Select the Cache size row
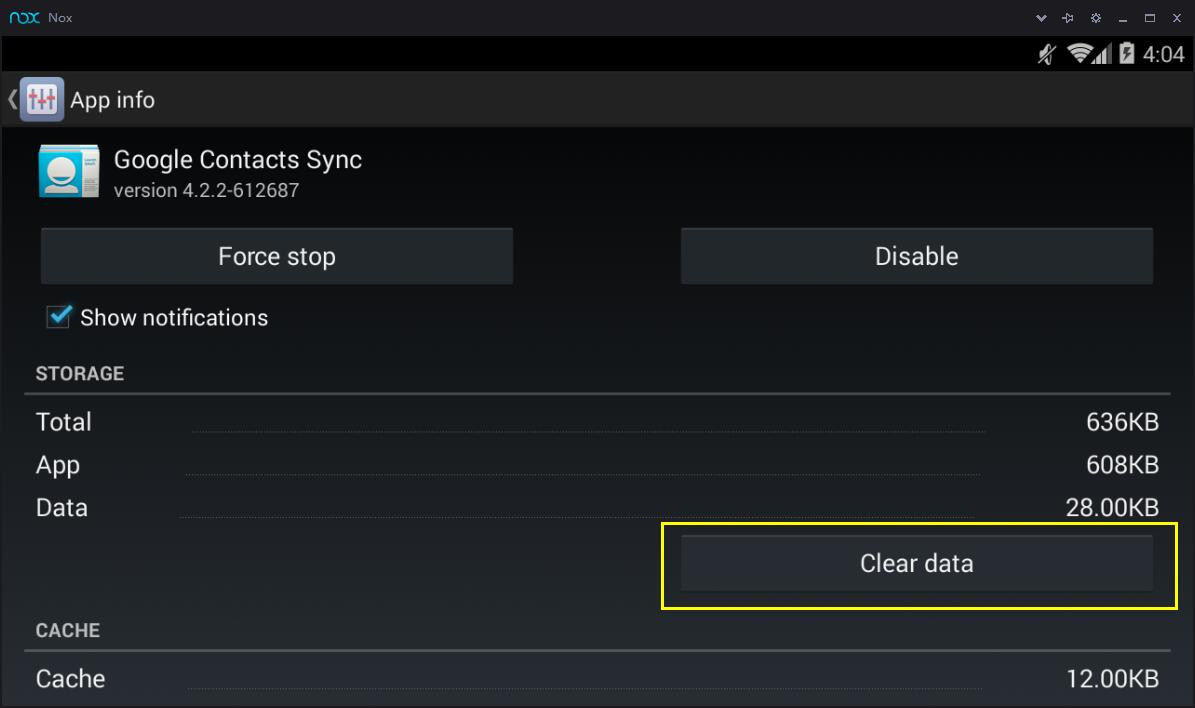Viewport: 1195px width, 708px height. tap(597, 679)
